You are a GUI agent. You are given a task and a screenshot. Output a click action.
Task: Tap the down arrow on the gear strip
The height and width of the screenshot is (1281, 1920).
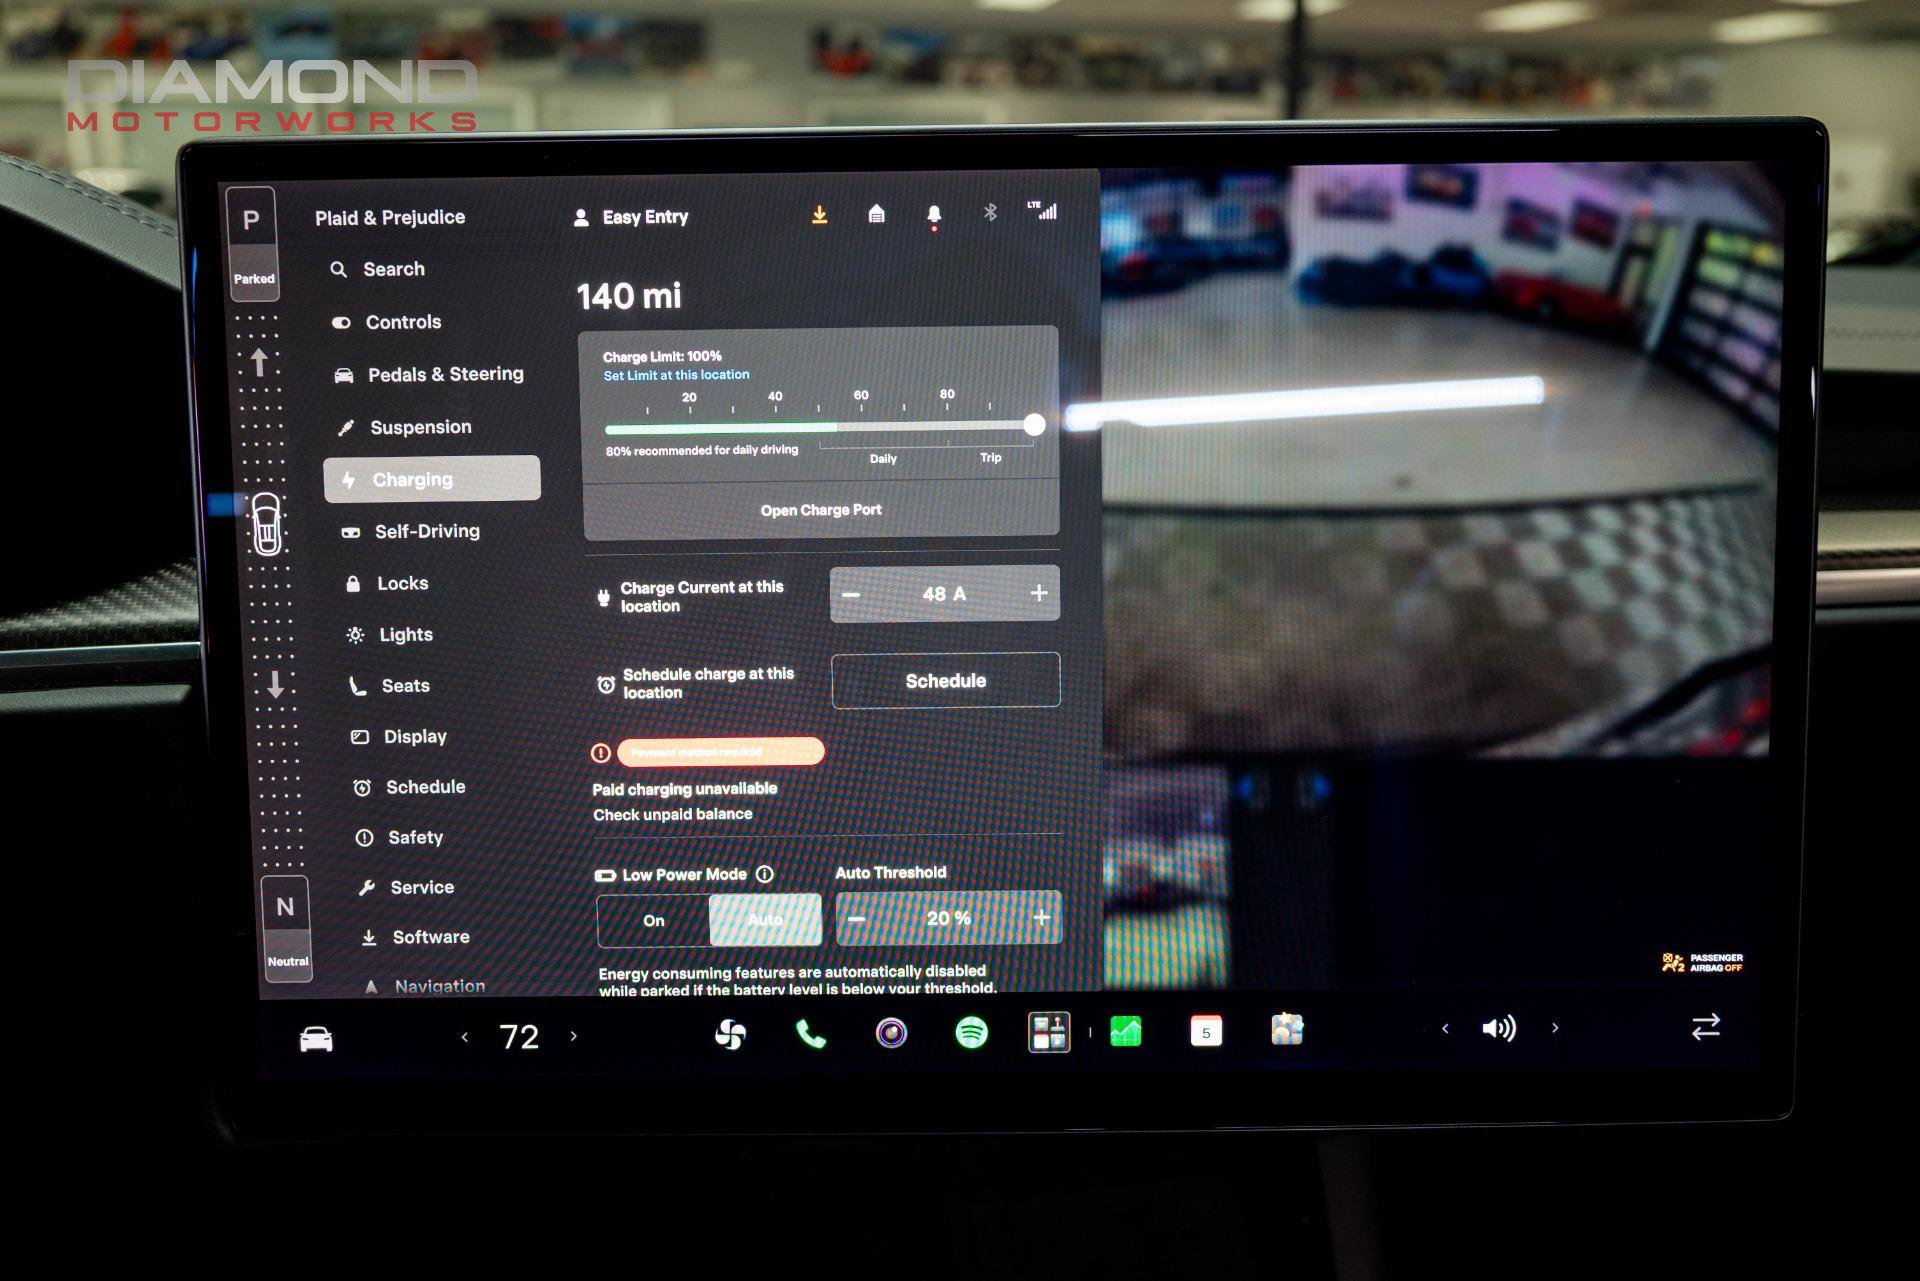coord(275,684)
